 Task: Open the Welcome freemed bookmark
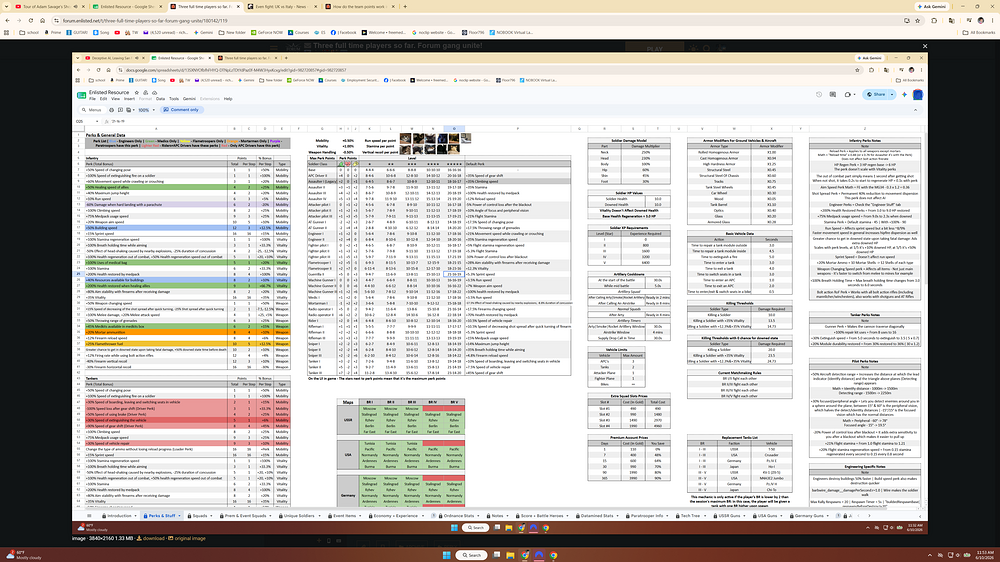coord(383,32)
